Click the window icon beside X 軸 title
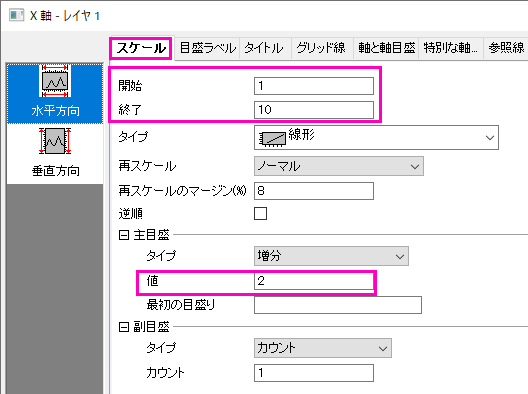The image size is (528, 394). click(16, 15)
